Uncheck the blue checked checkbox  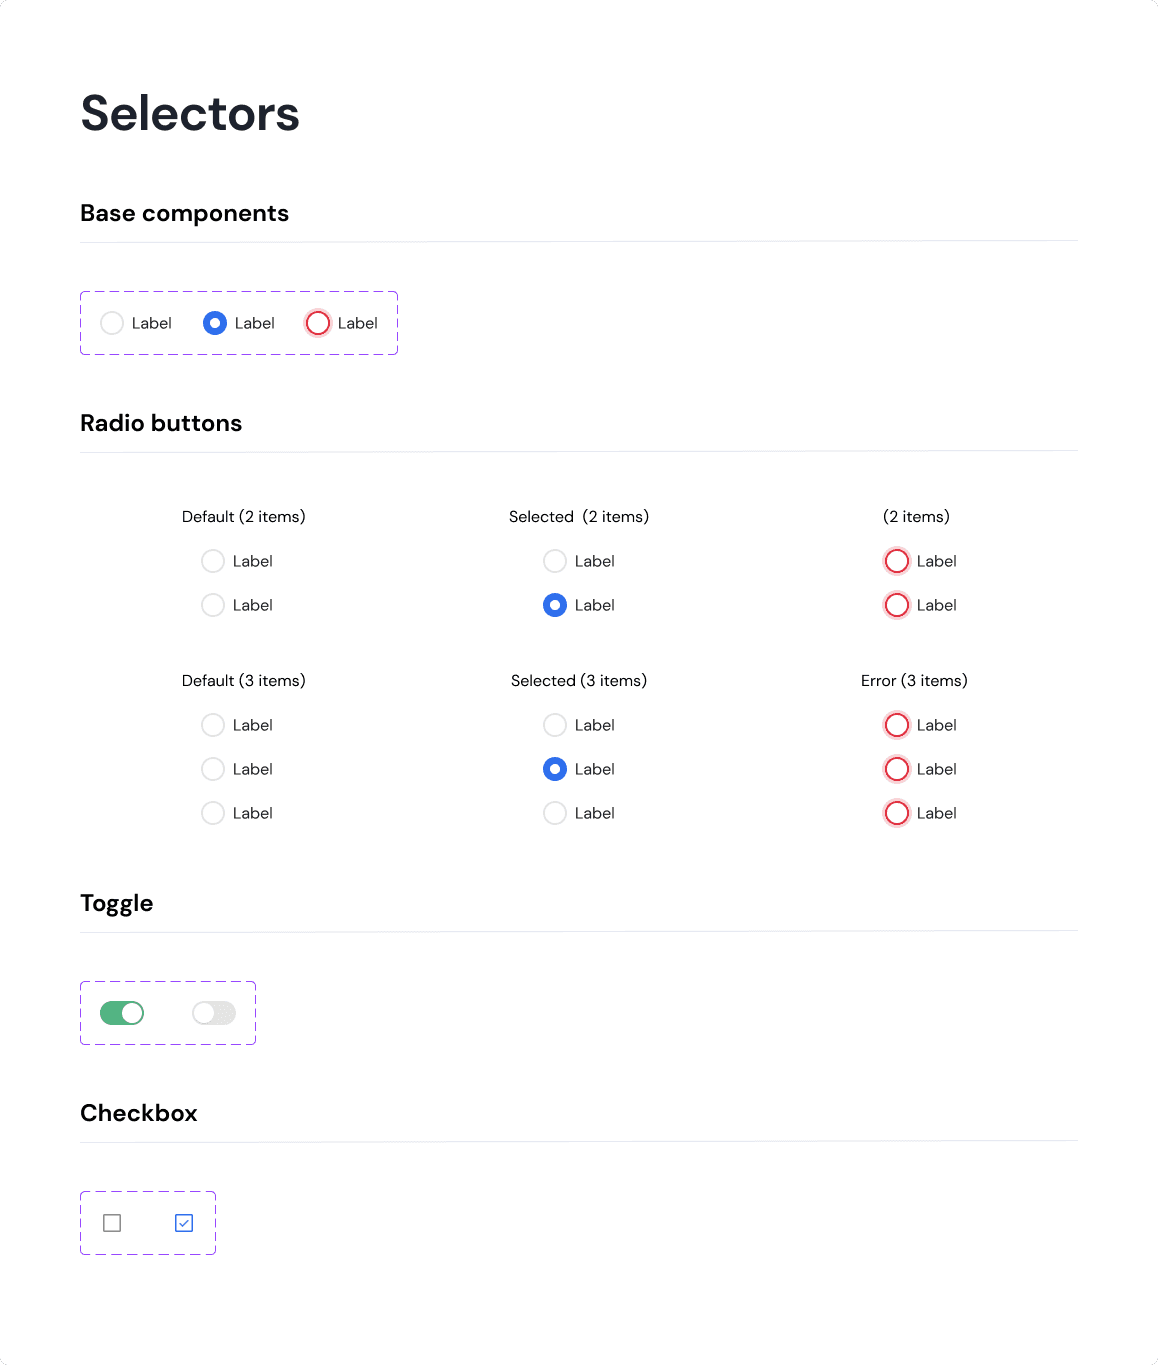point(184,1223)
